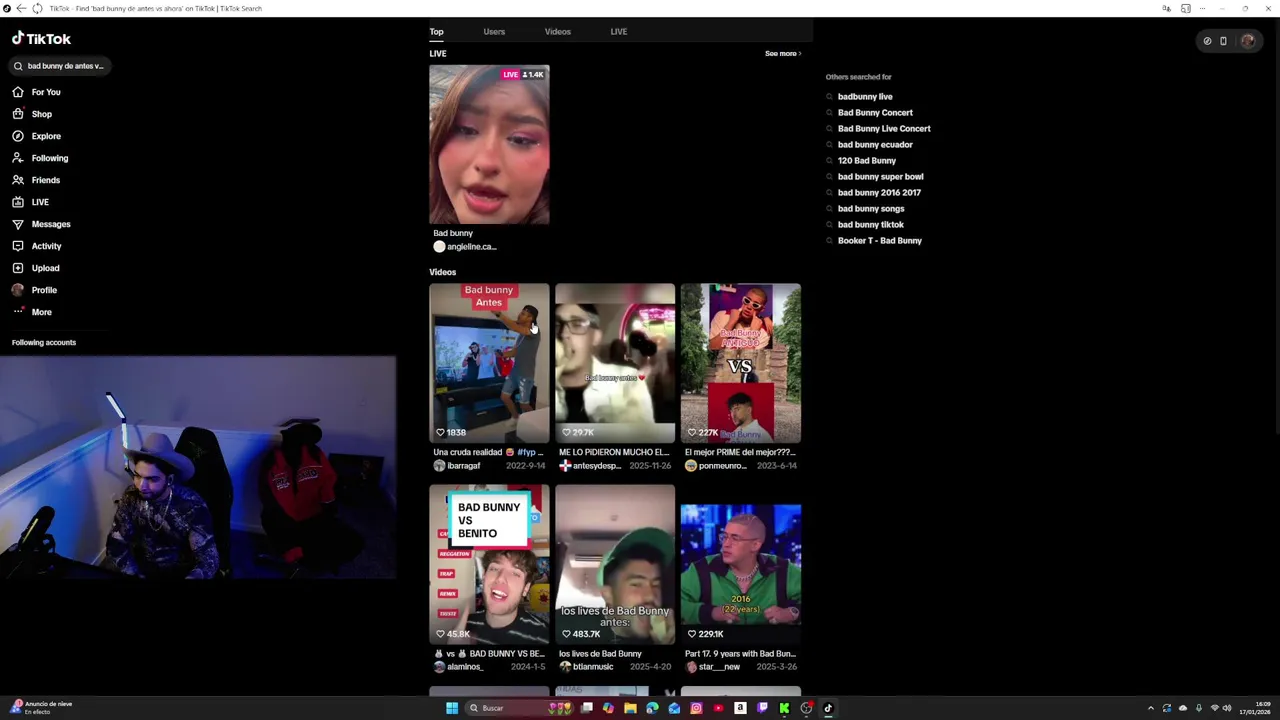This screenshot has height=720, width=1280.
Task: Open the Explore compass icon in sidebar
Action: 18,136
